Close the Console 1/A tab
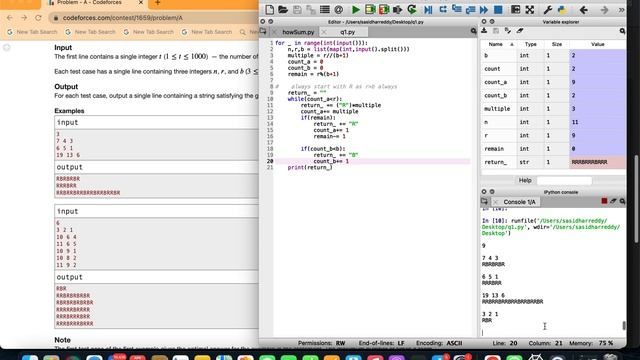 click(496, 202)
